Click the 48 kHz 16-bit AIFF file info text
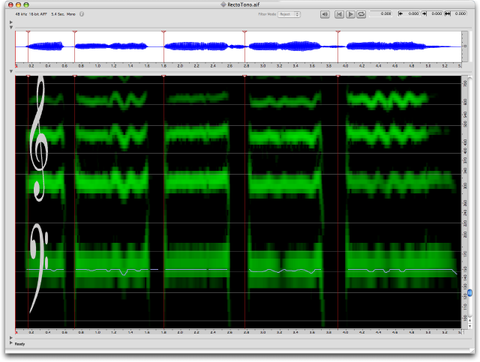Image resolution: width=480 pixels, height=362 pixels. click(31, 14)
